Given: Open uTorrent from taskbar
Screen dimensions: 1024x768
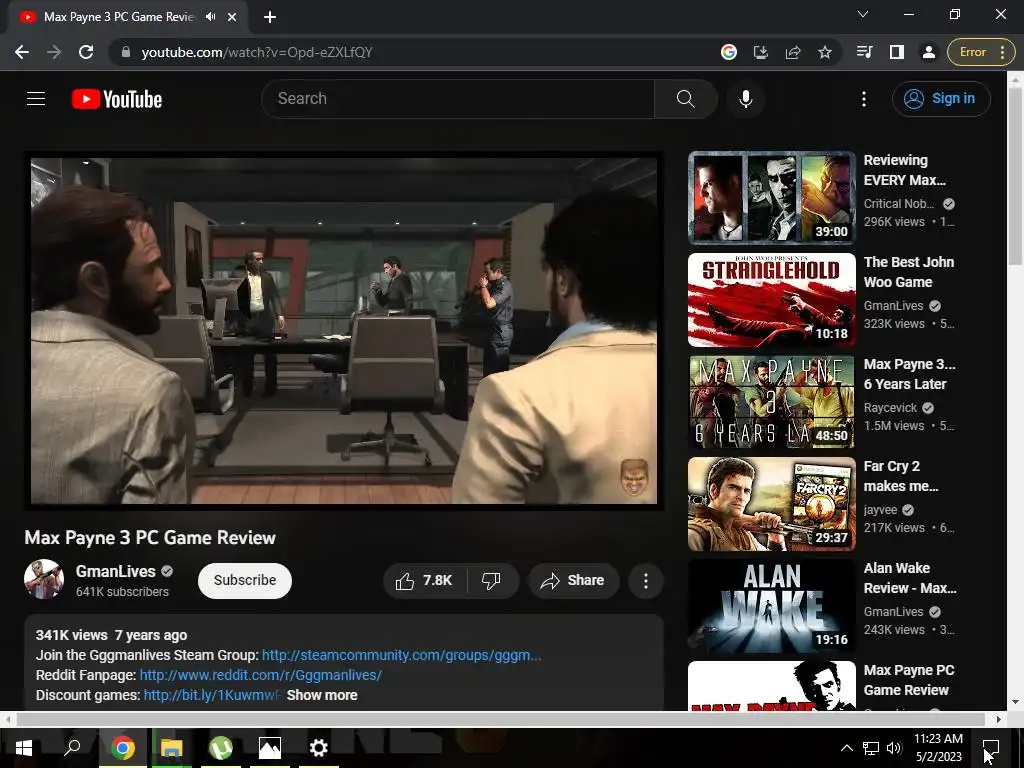Looking at the screenshot, I should coord(221,748).
